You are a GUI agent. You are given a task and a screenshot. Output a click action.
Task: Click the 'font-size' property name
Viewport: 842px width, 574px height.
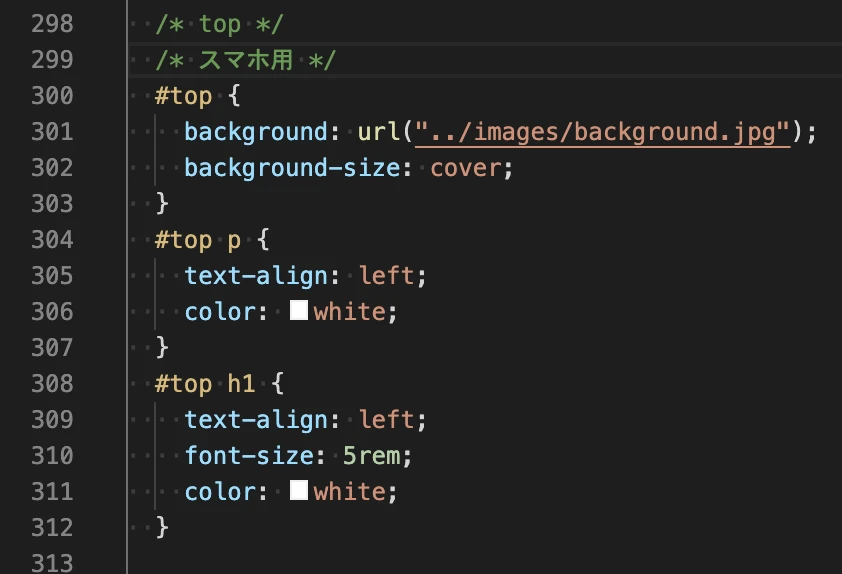(249, 456)
